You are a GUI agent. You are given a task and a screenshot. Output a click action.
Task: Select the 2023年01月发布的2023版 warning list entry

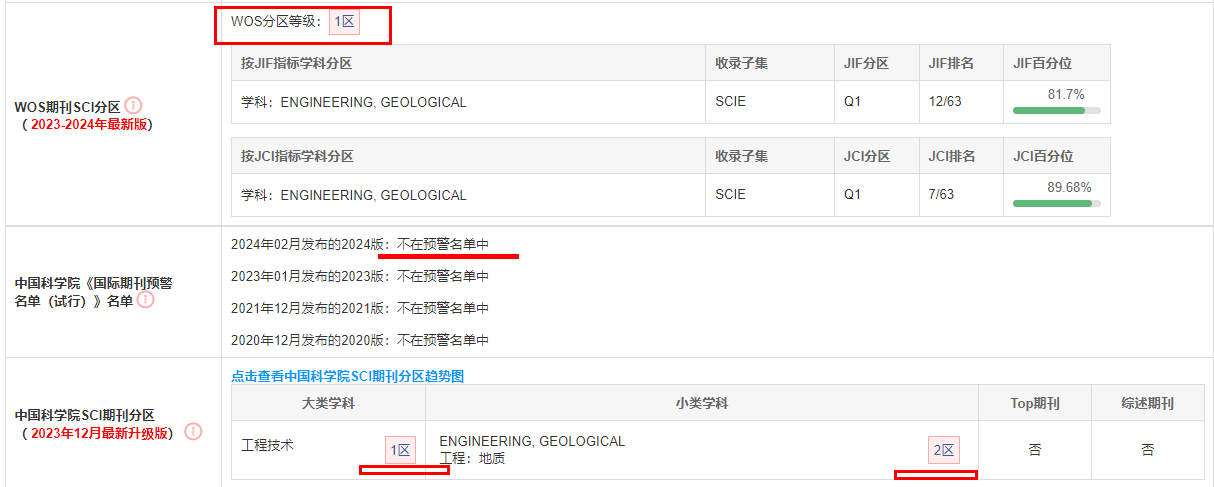360,276
